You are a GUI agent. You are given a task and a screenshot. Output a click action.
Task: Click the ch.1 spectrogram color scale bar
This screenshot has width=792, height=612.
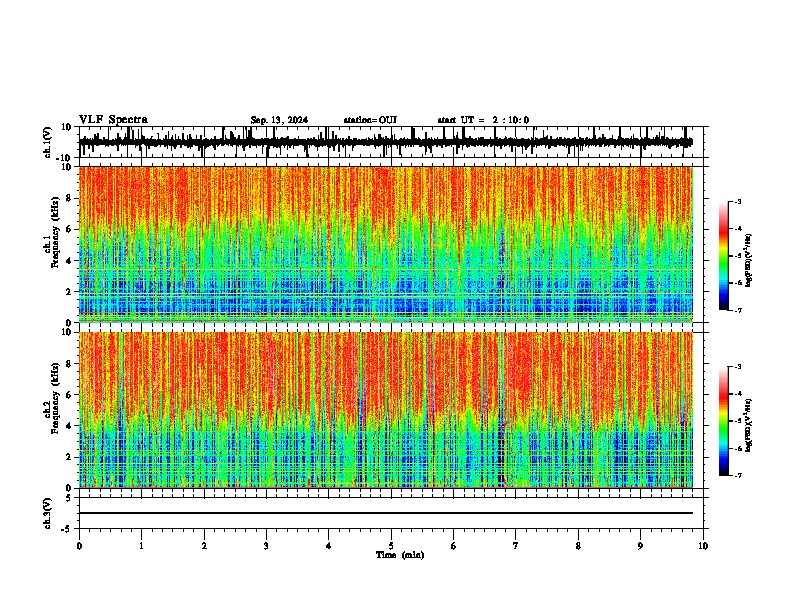724,256
